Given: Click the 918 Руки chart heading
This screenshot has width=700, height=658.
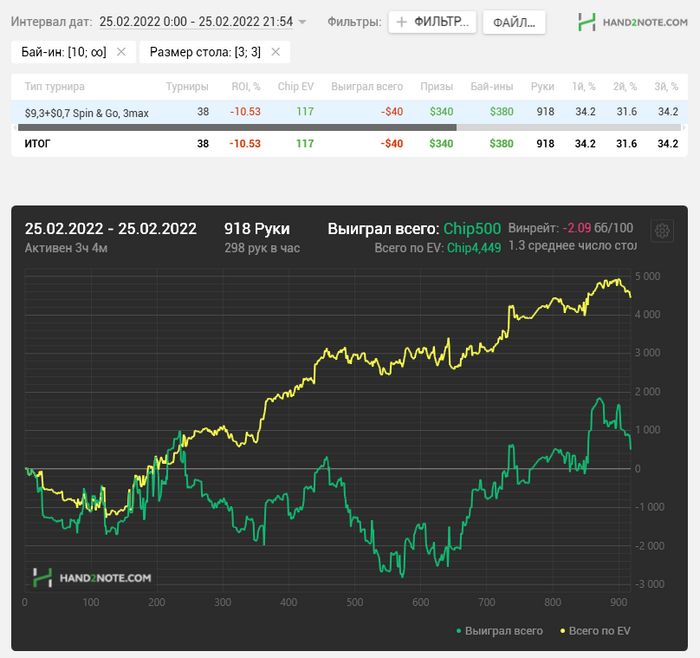Looking at the screenshot, I should [x=257, y=229].
